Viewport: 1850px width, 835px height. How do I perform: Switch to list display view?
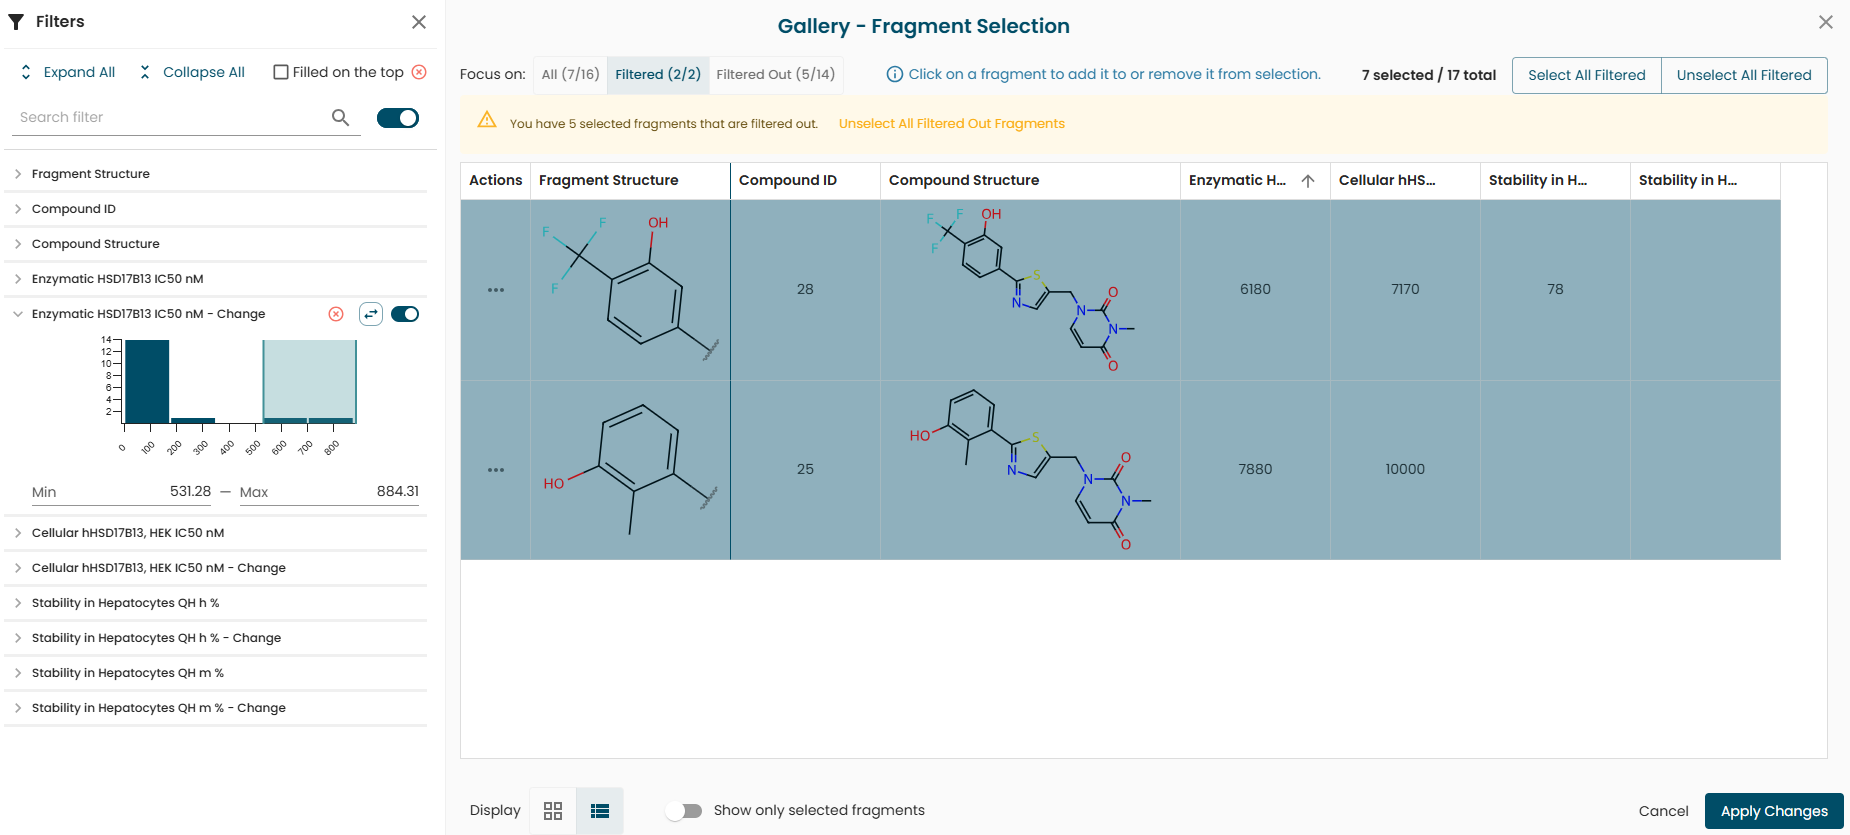(x=600, y=811)
